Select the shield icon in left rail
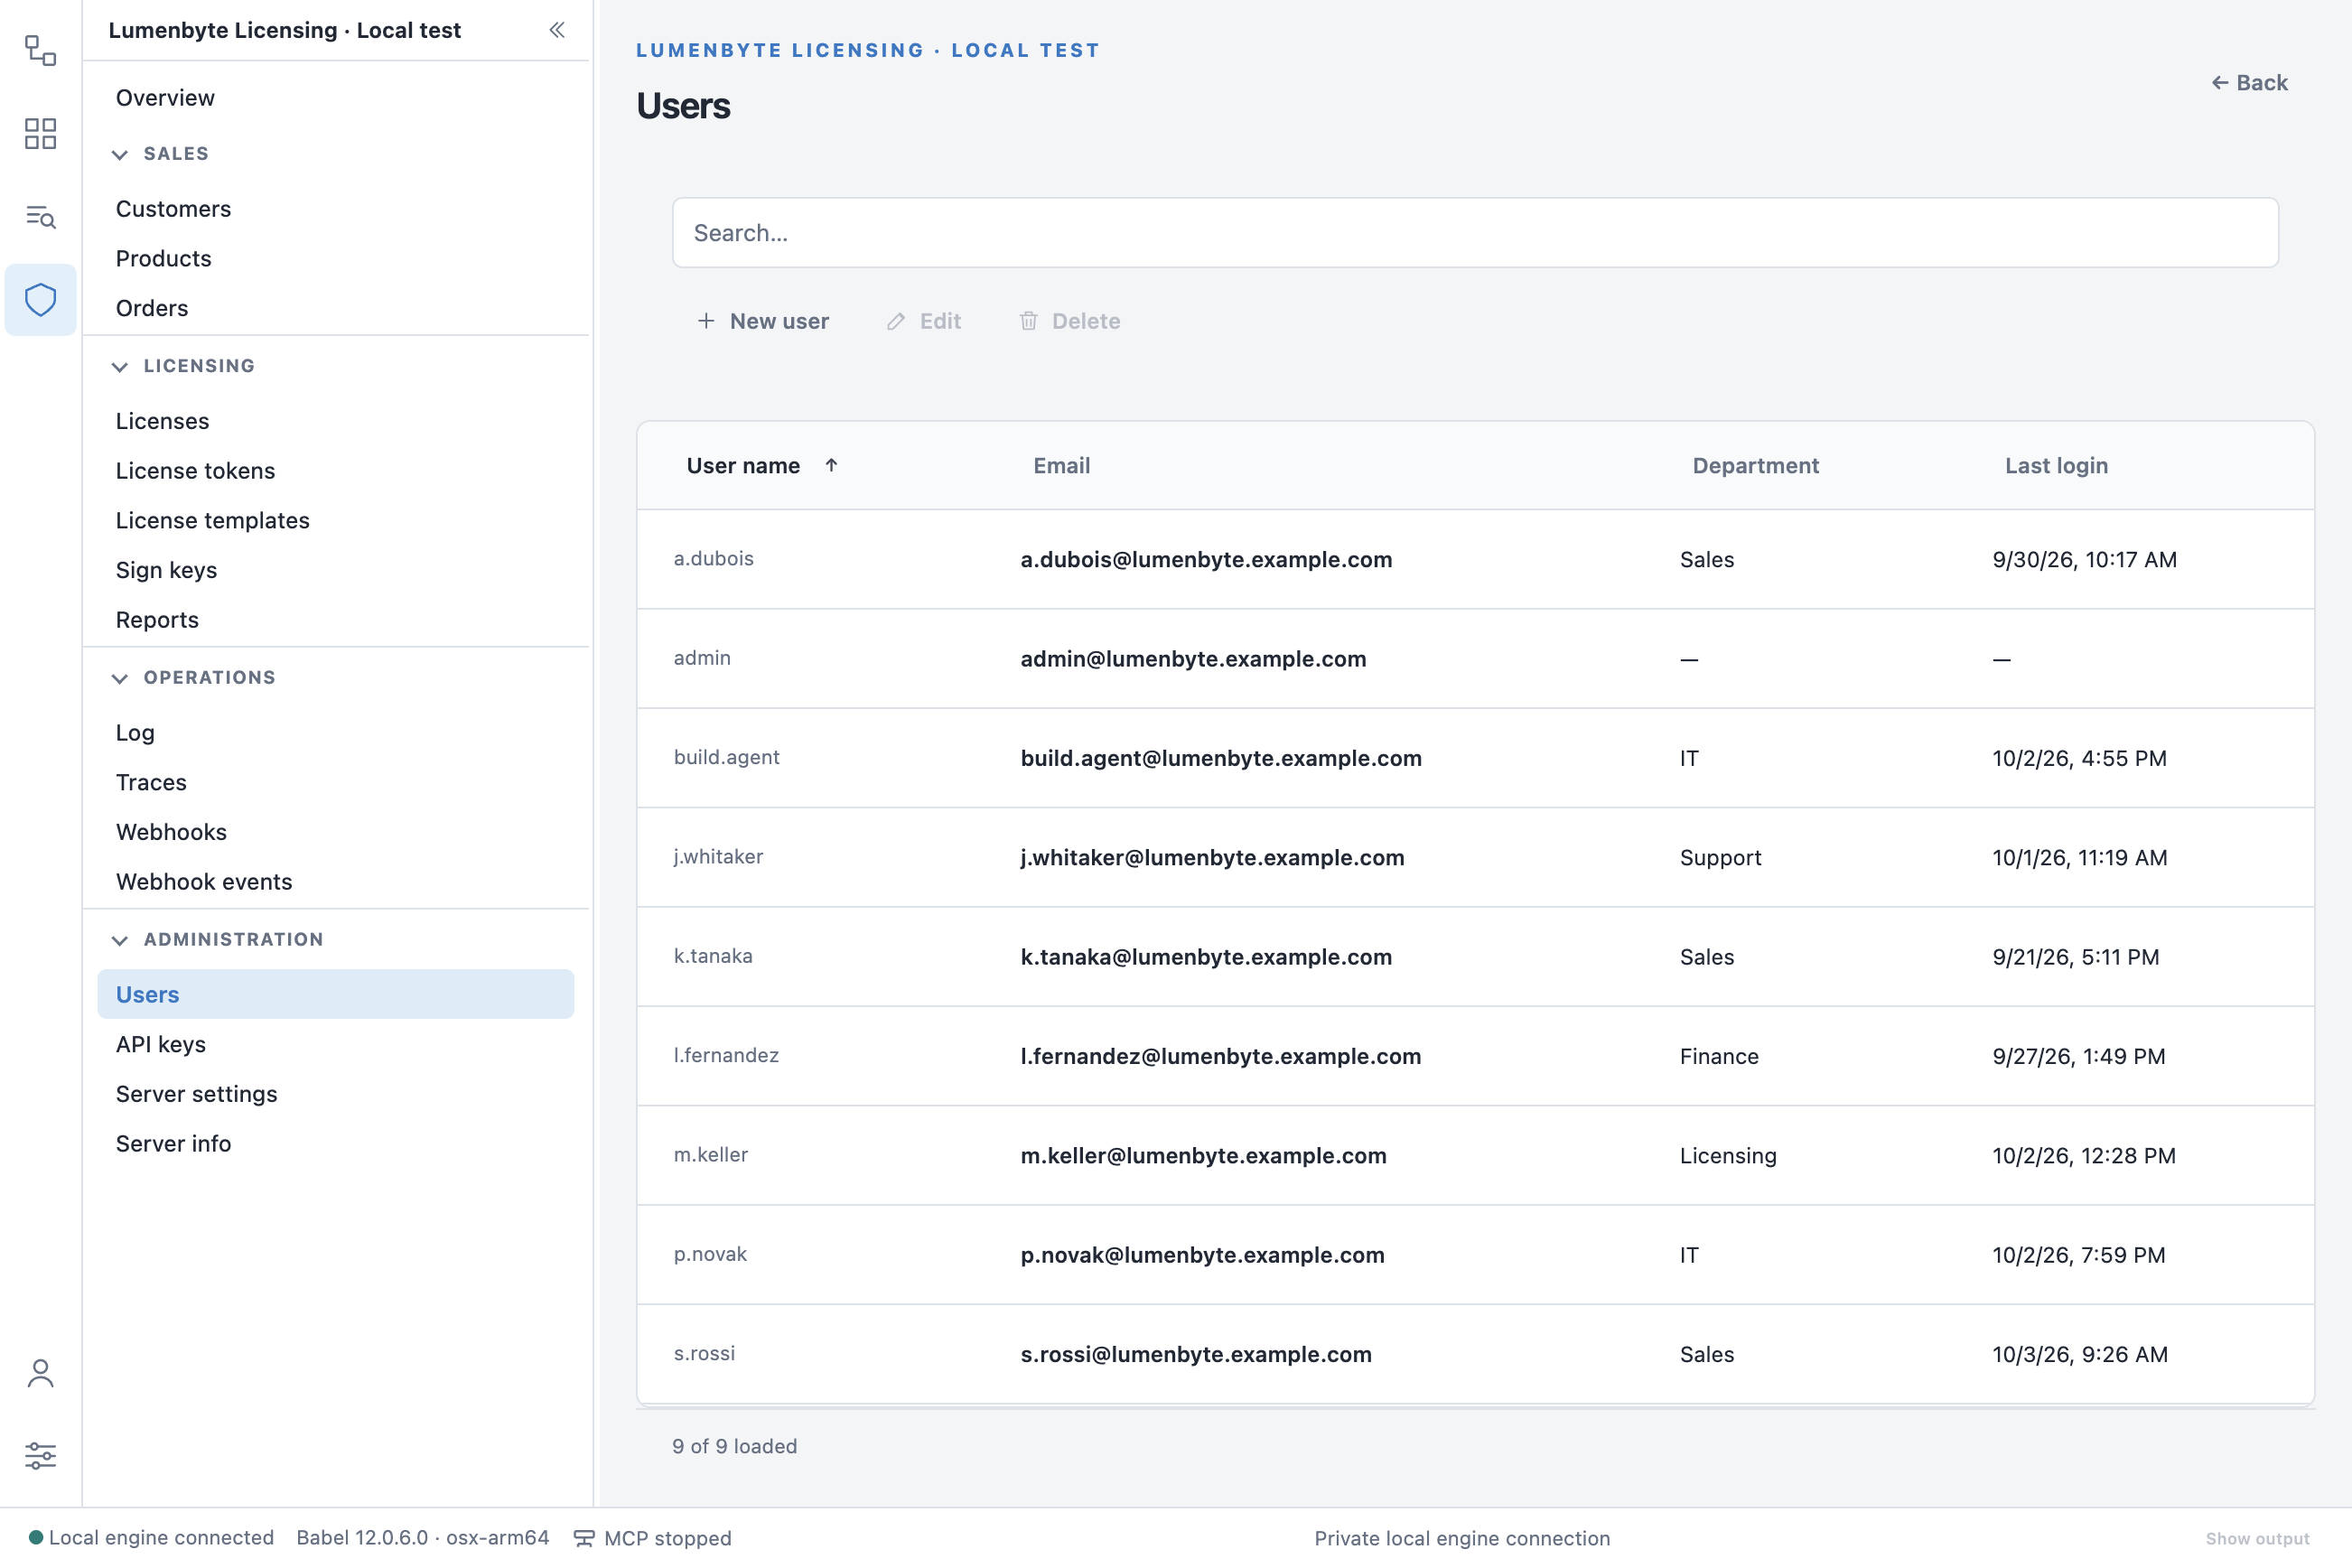2352x1568 pixels. pos(40,299)
